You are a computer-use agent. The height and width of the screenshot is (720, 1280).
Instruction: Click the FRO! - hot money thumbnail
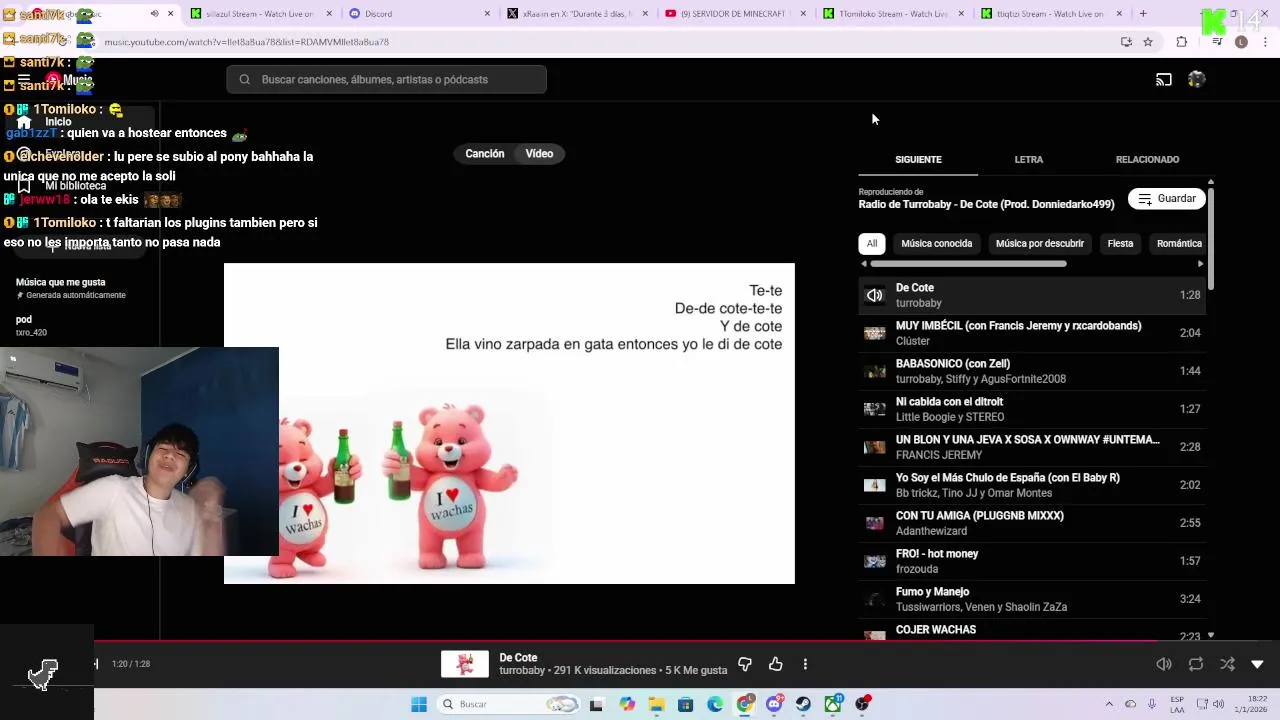pyautogui.click(x=875, y=561)
